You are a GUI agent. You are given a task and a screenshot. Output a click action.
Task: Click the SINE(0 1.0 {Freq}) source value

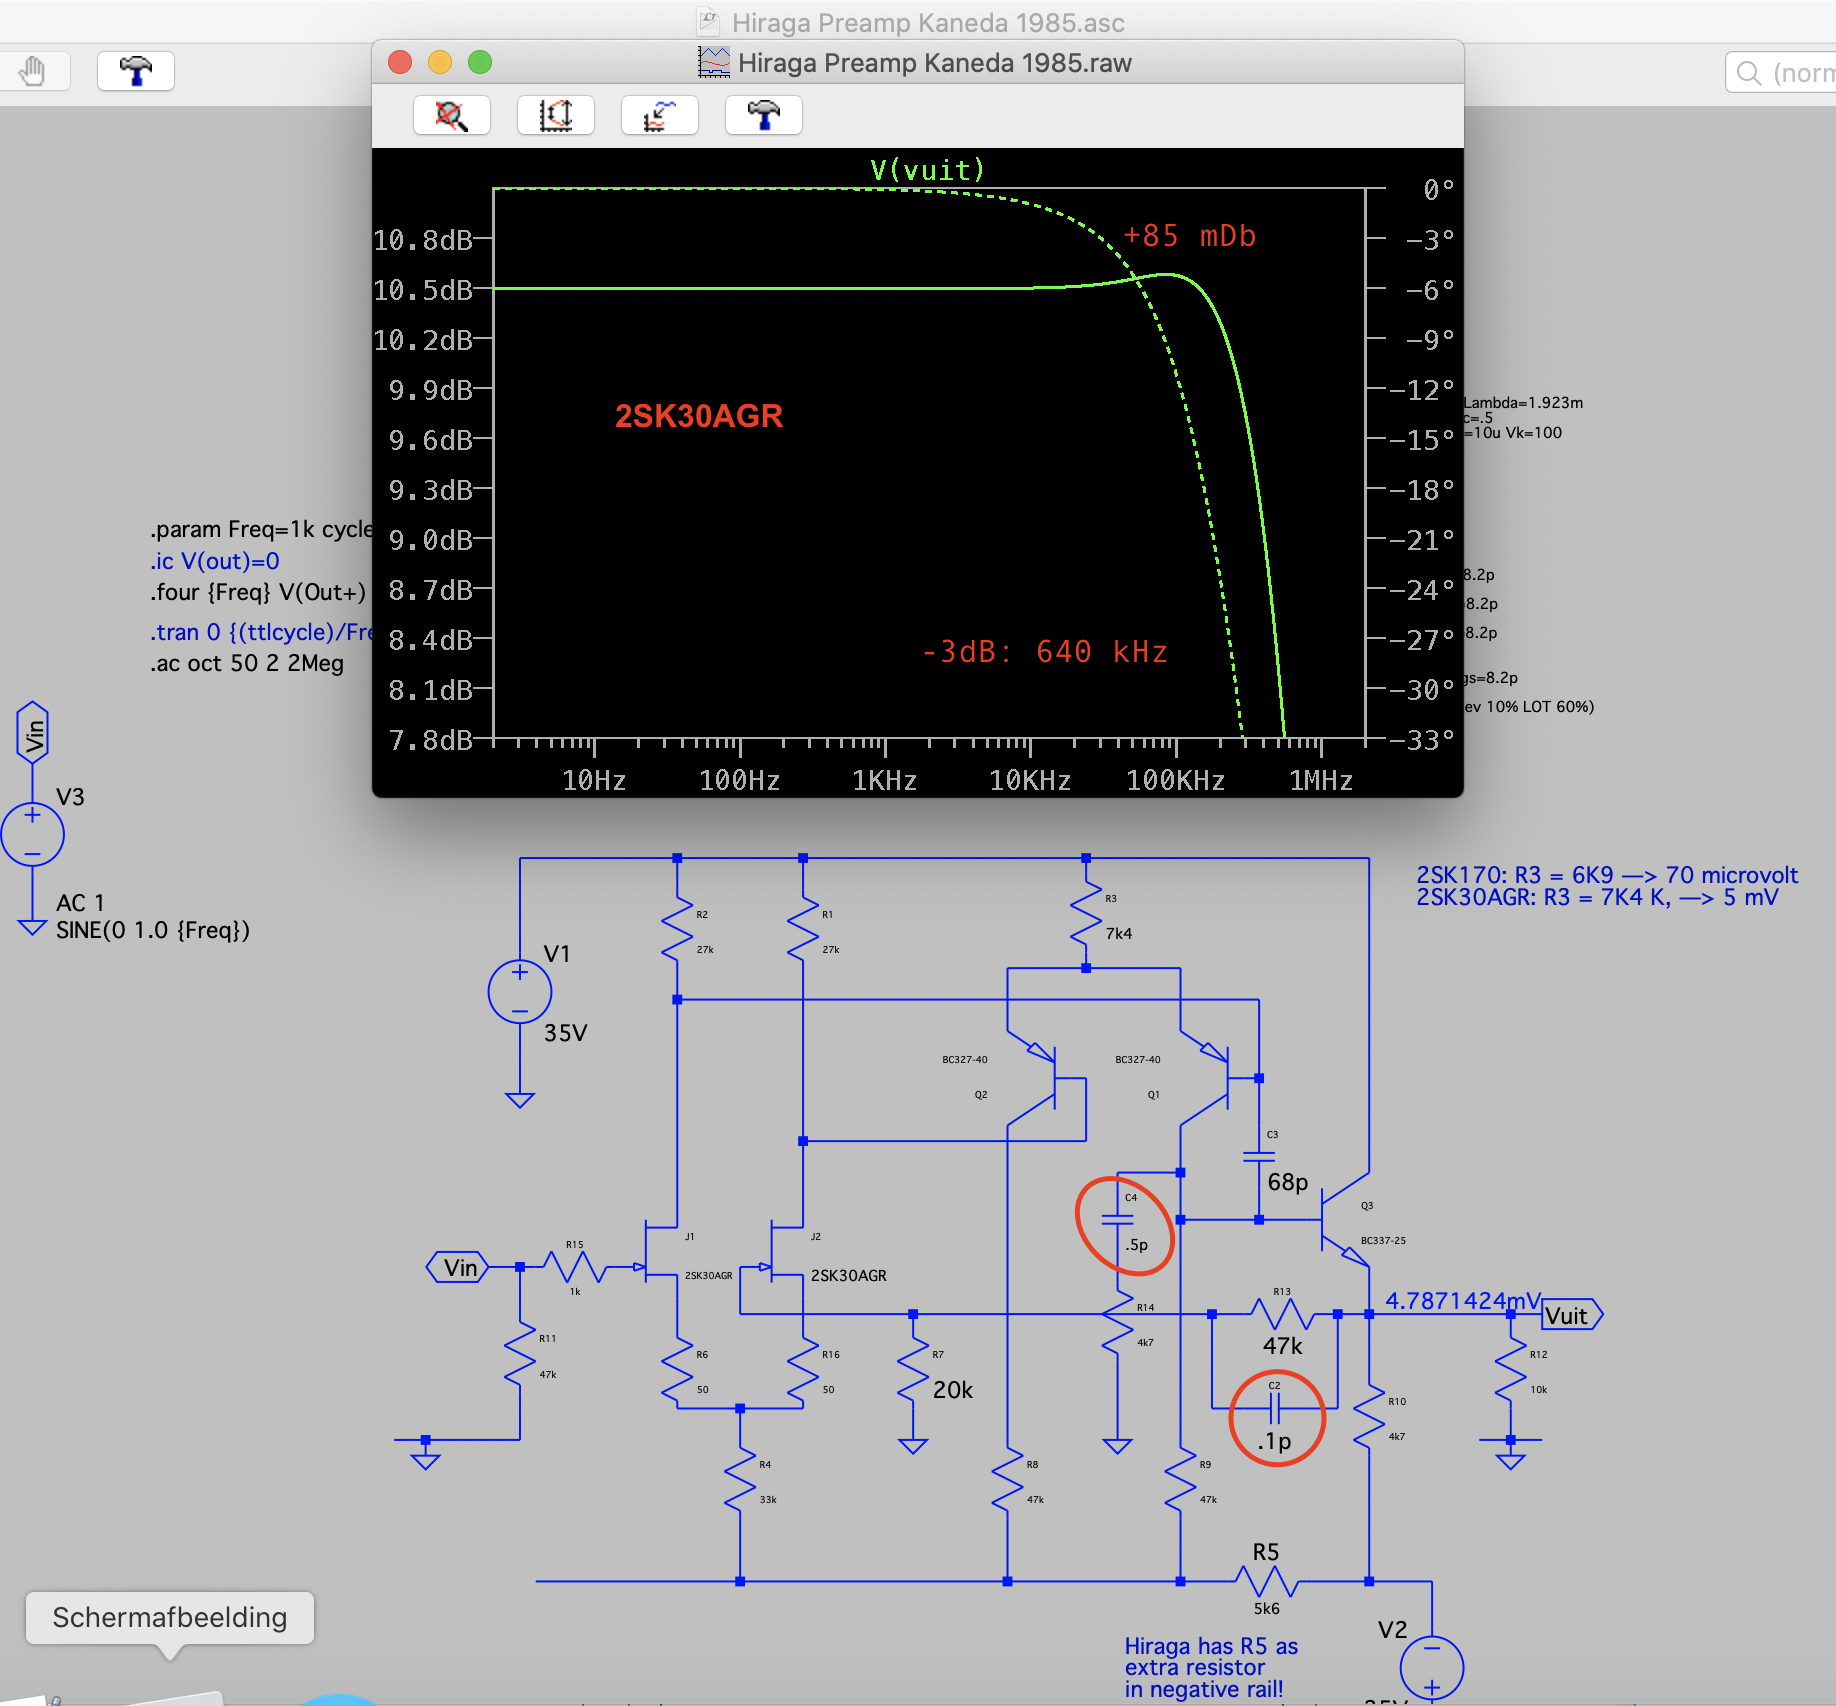(x=153, y=930)
